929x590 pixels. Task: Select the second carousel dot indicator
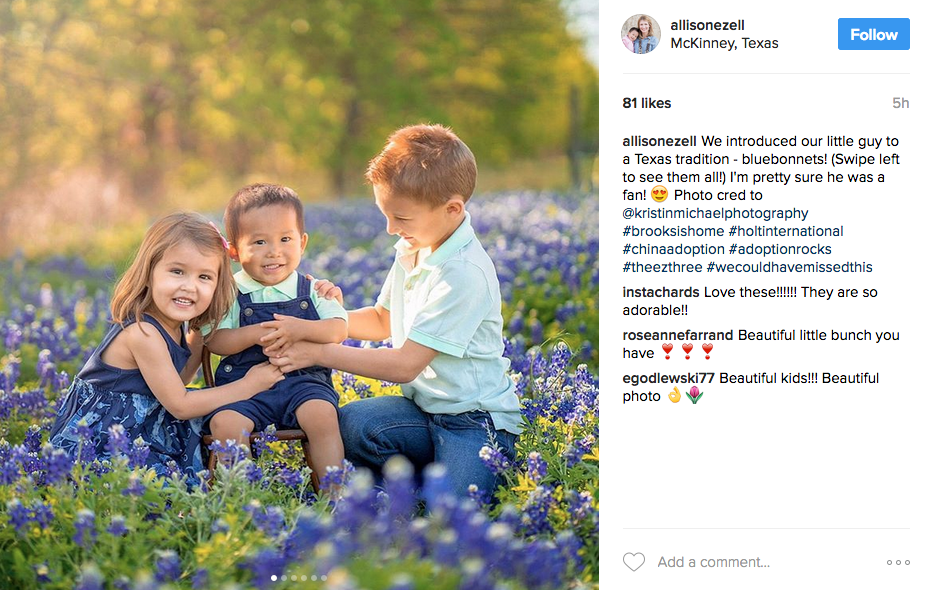(x=284, y=578)
